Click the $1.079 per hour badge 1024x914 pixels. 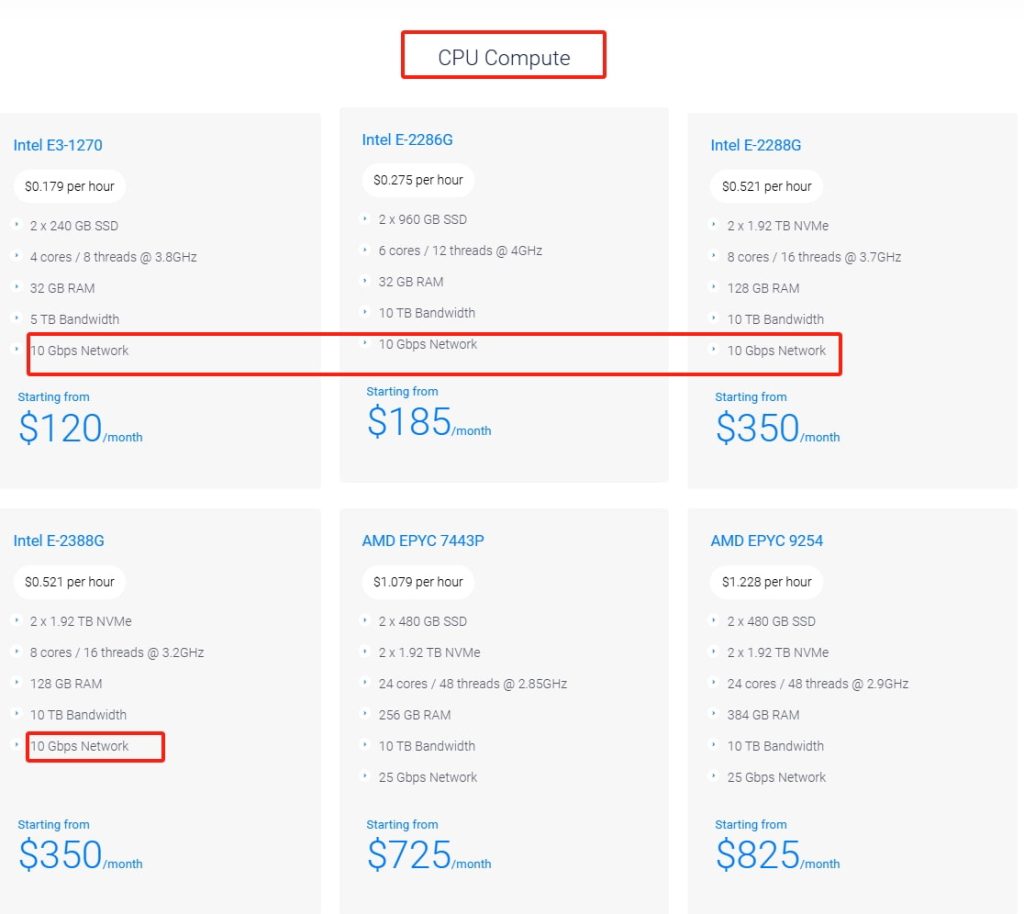pos(418,582)
